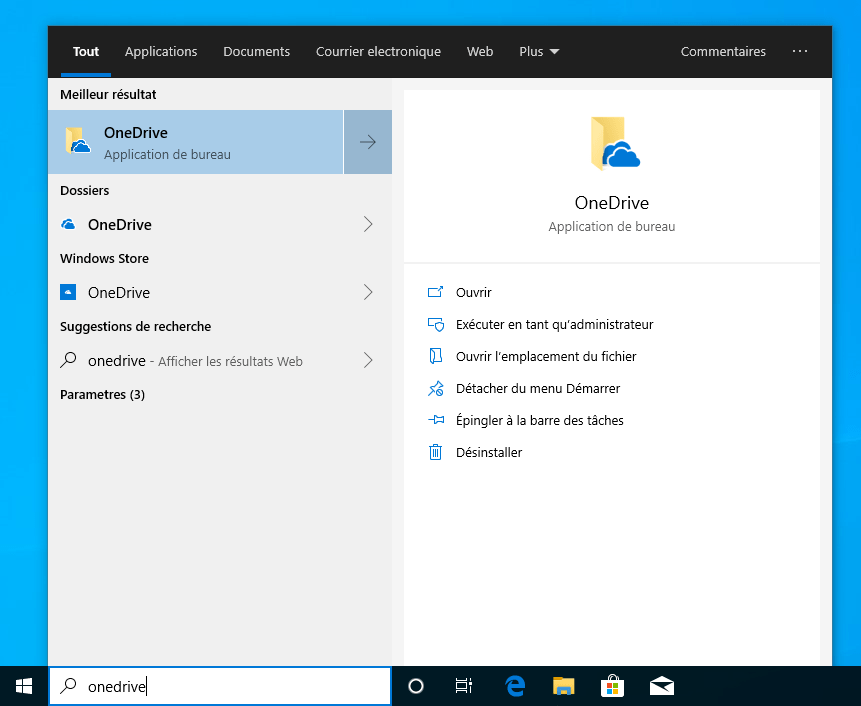The width and height of the screenshot is (861, 706).
Task: Click the OneDrive folder icon in best result
Action: point(77,142)
